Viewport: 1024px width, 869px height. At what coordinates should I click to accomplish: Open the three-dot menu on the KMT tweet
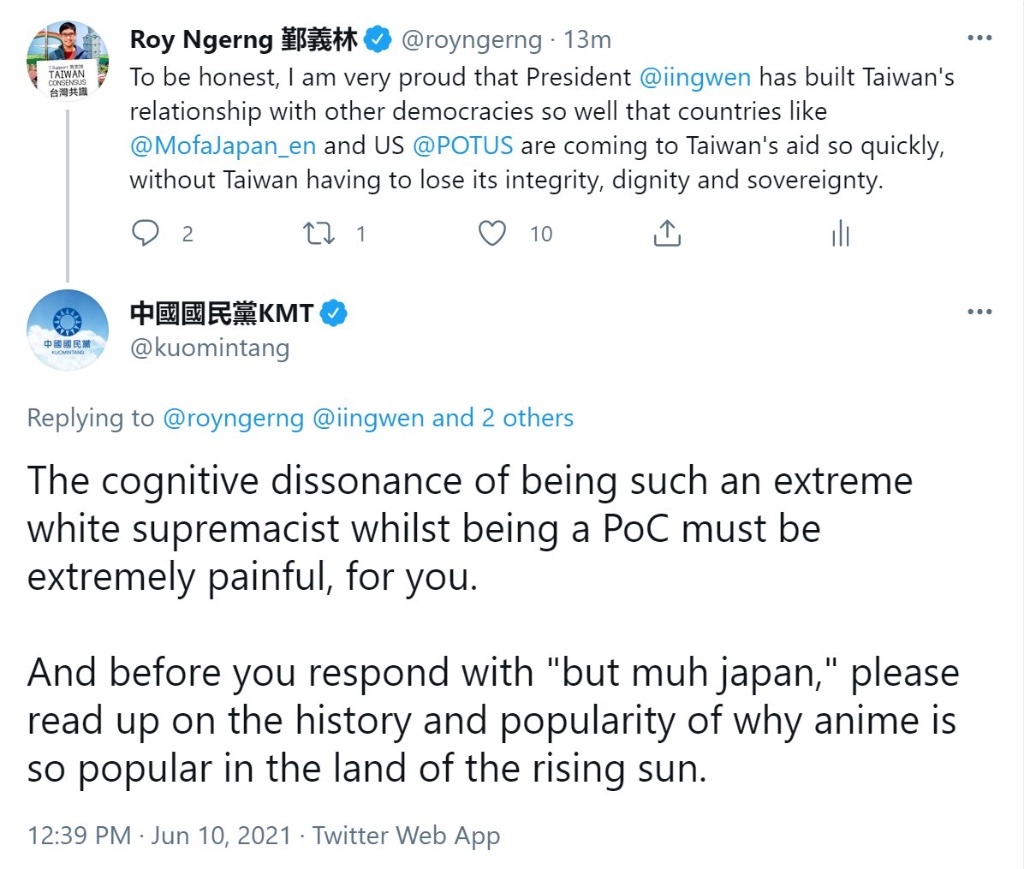pyautogui.click(x=980, y=311)
